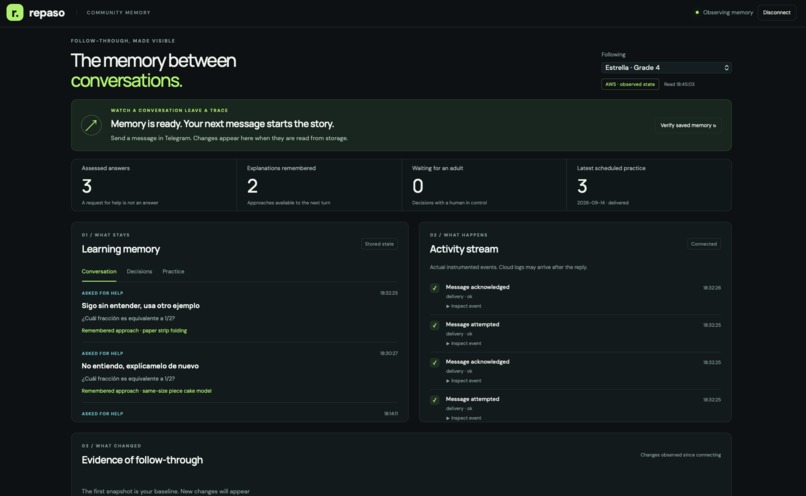This screenshot has width=806, height=496.
Task: Expand Inspect event under Message acknowledged 18:32:26
Action: pos(464,306)
